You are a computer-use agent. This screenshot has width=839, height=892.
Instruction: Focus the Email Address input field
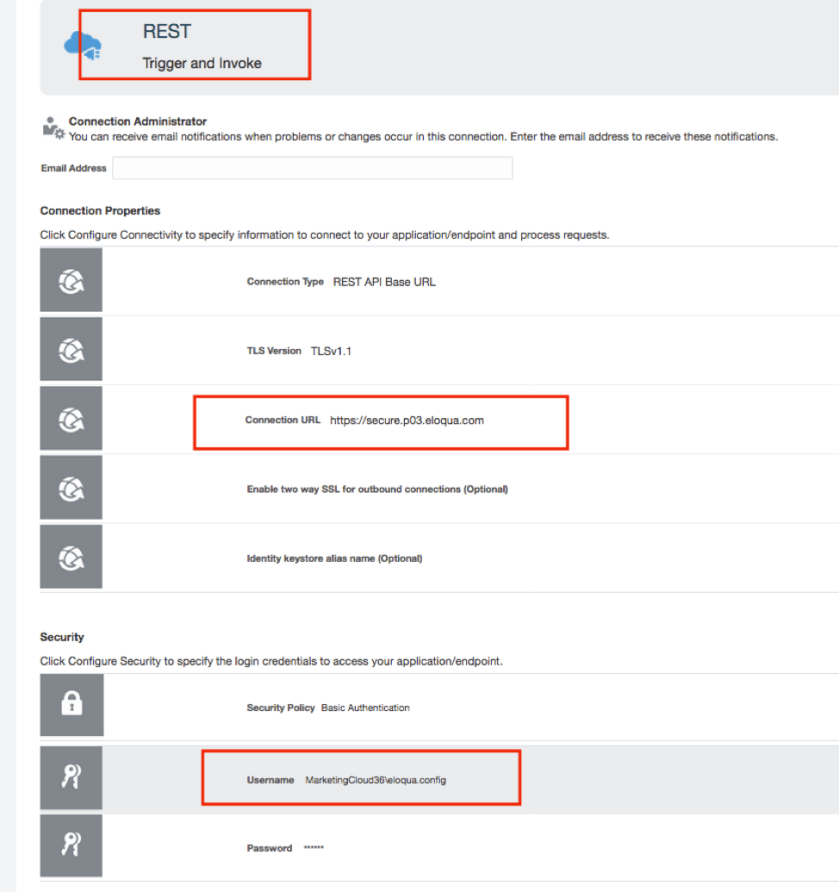(312, 168)
